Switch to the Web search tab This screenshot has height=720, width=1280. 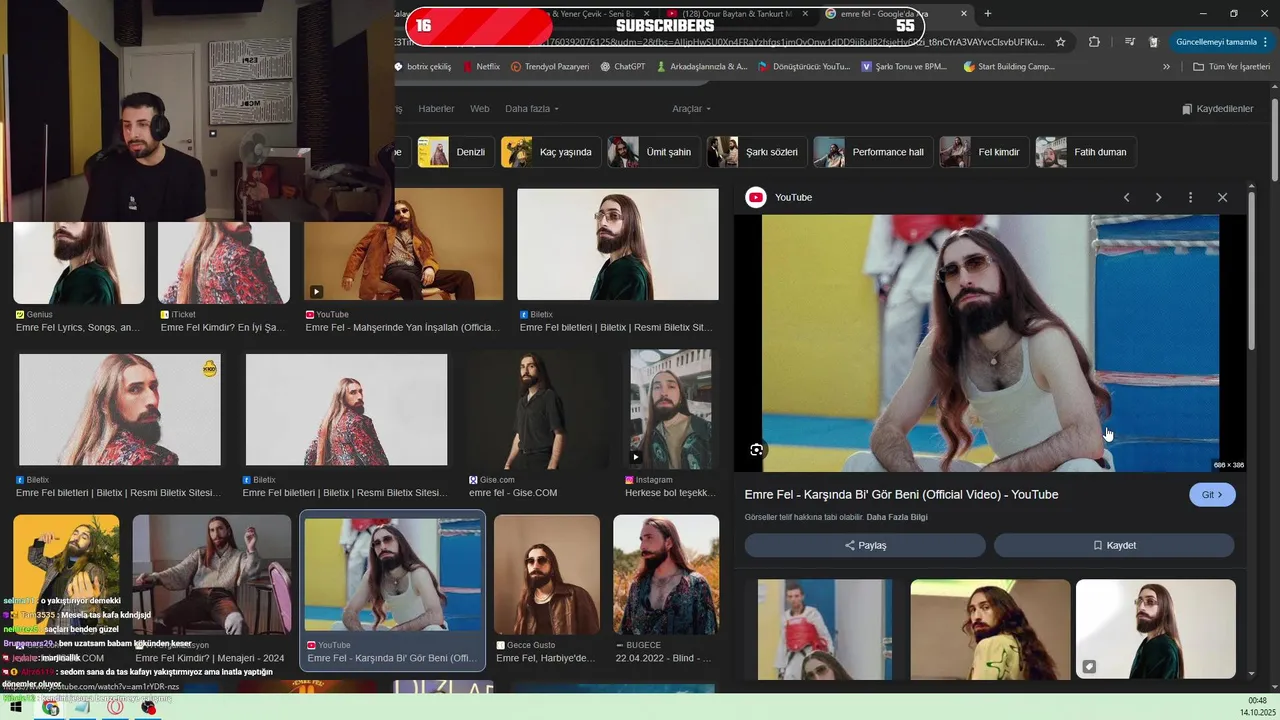(x=480, y=109)
